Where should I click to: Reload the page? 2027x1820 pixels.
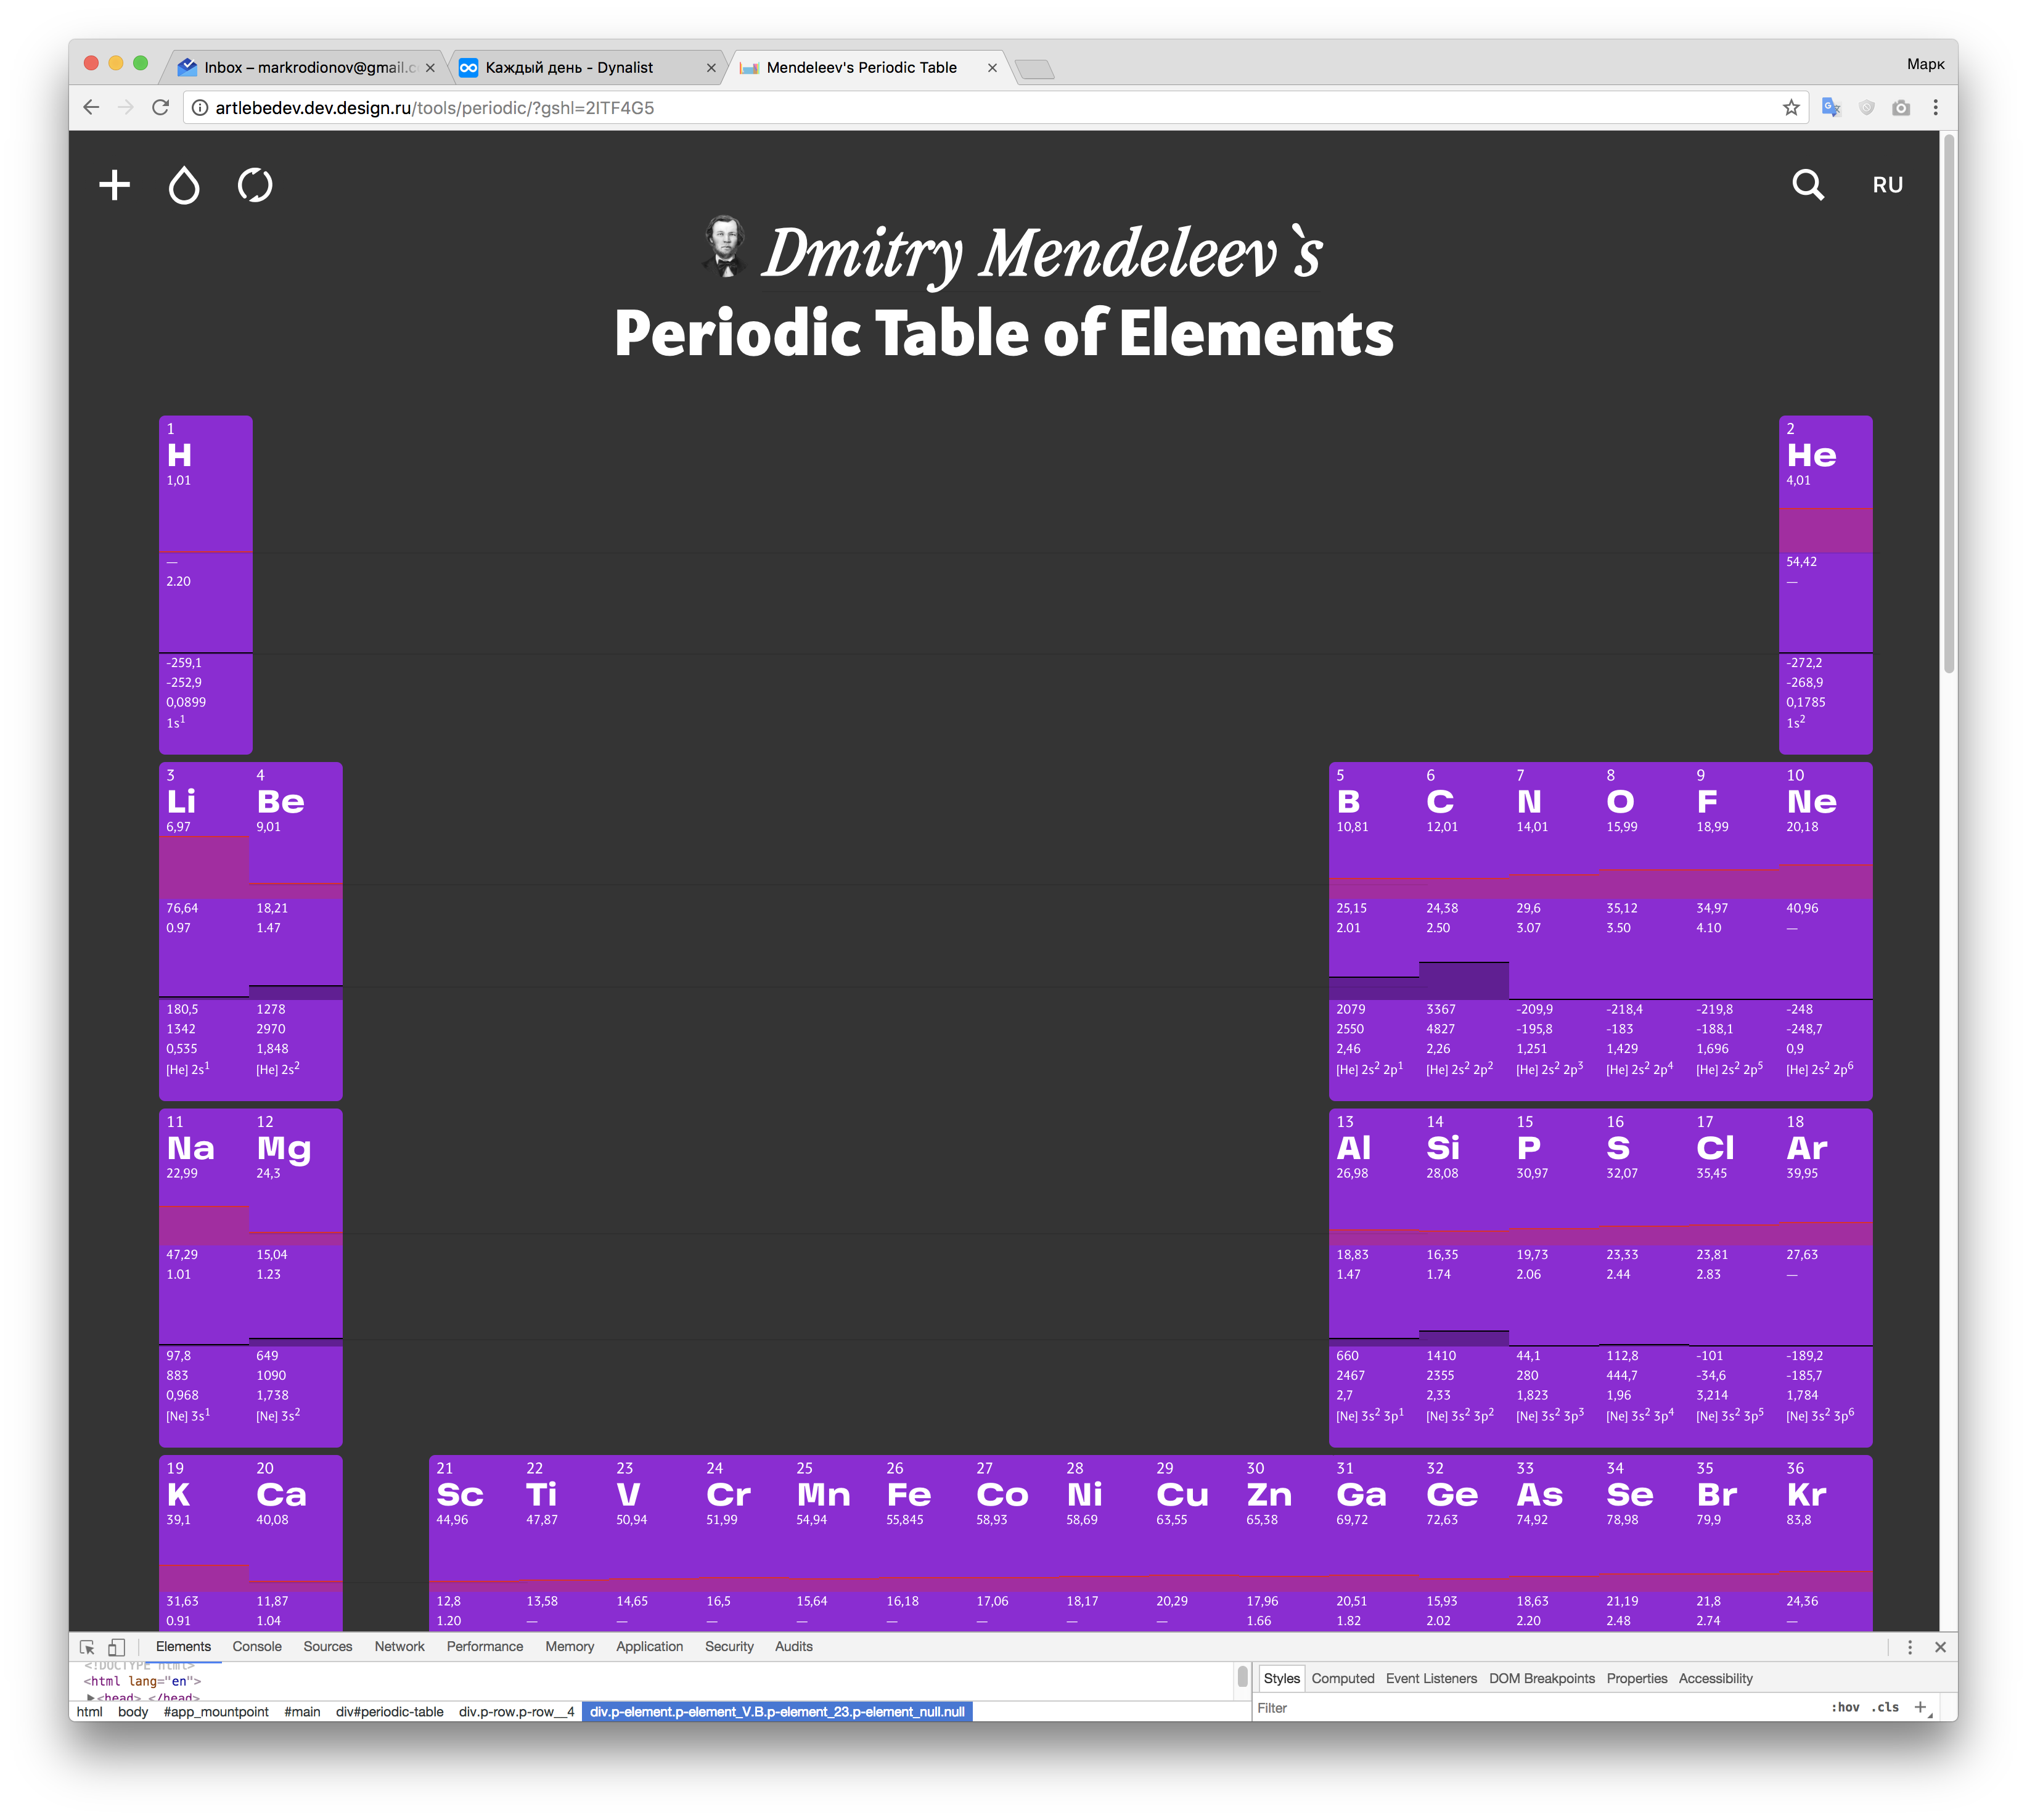pyautogui.click(x=160, y=107)
